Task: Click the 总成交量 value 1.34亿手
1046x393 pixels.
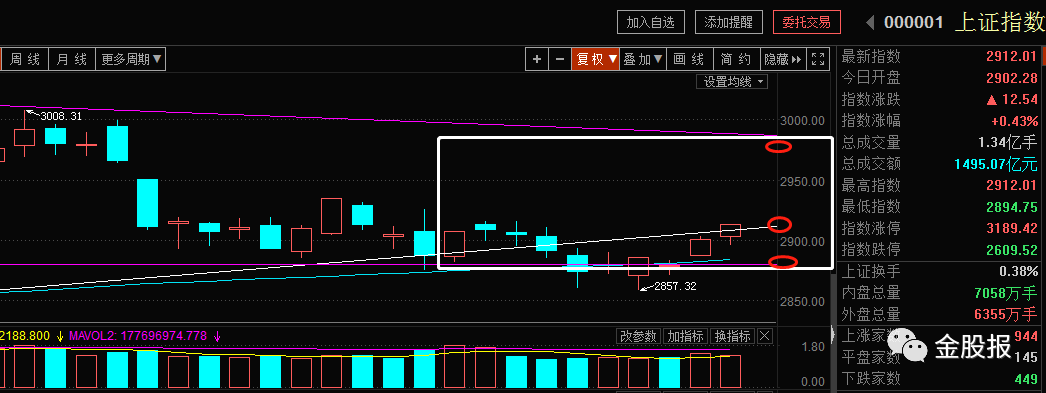Action: click(1009, 142)
